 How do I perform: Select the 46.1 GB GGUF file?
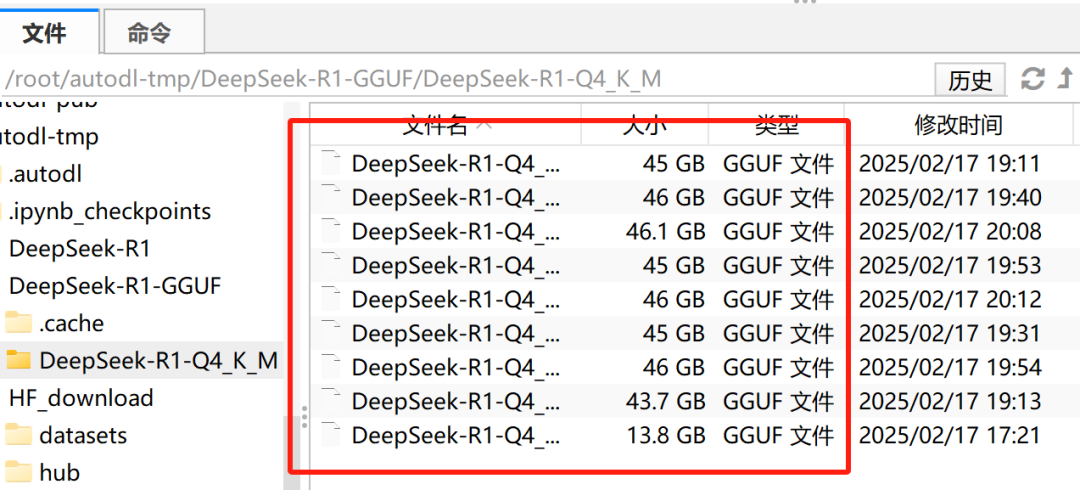coord(691,232)
